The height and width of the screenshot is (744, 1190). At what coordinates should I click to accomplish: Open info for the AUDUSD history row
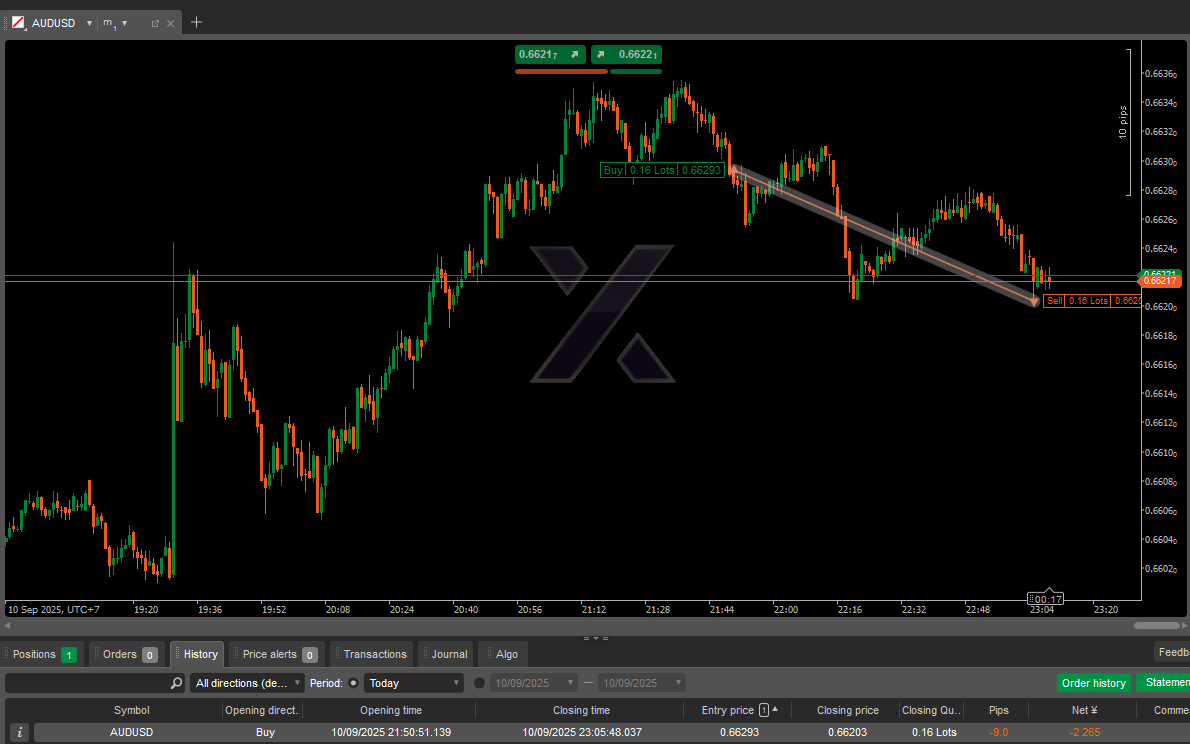coord(20,732)
